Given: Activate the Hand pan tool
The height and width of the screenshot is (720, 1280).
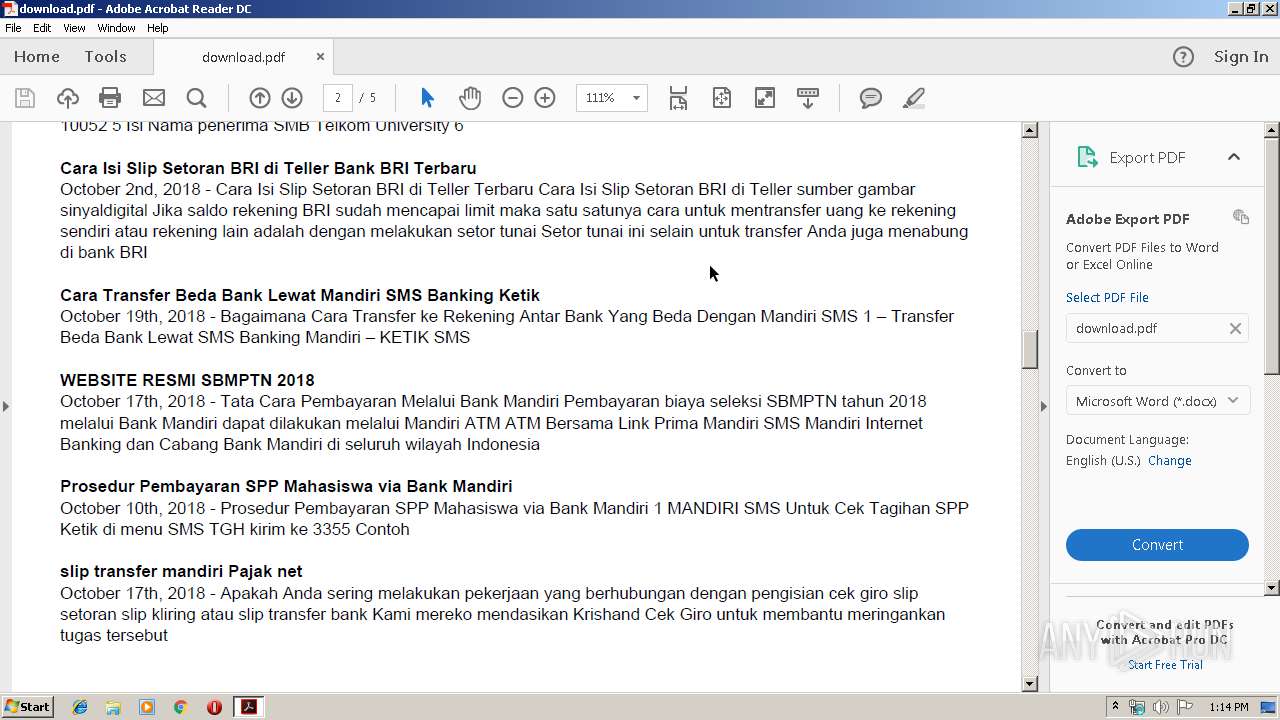Looking at the screenshot, I should click(x=470, y=98).
